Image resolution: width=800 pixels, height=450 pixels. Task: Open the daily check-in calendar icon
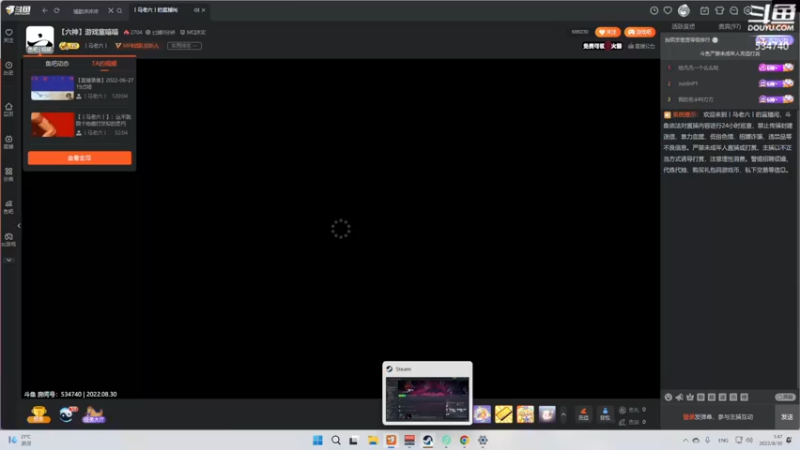click(704, 10)
